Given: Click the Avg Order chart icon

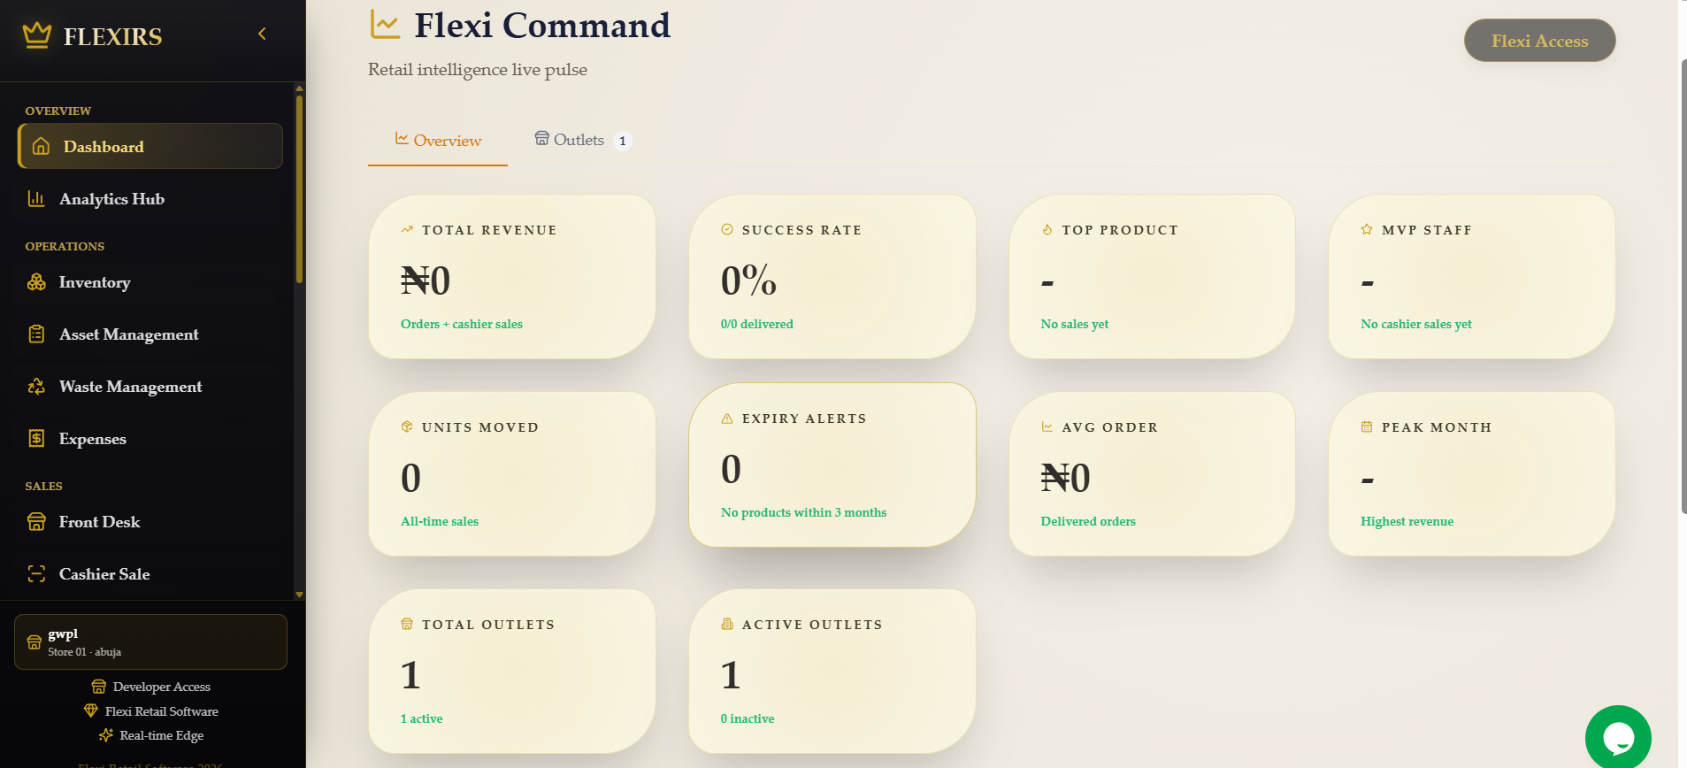Looking at the screenshot, I should click(1047, 427).
